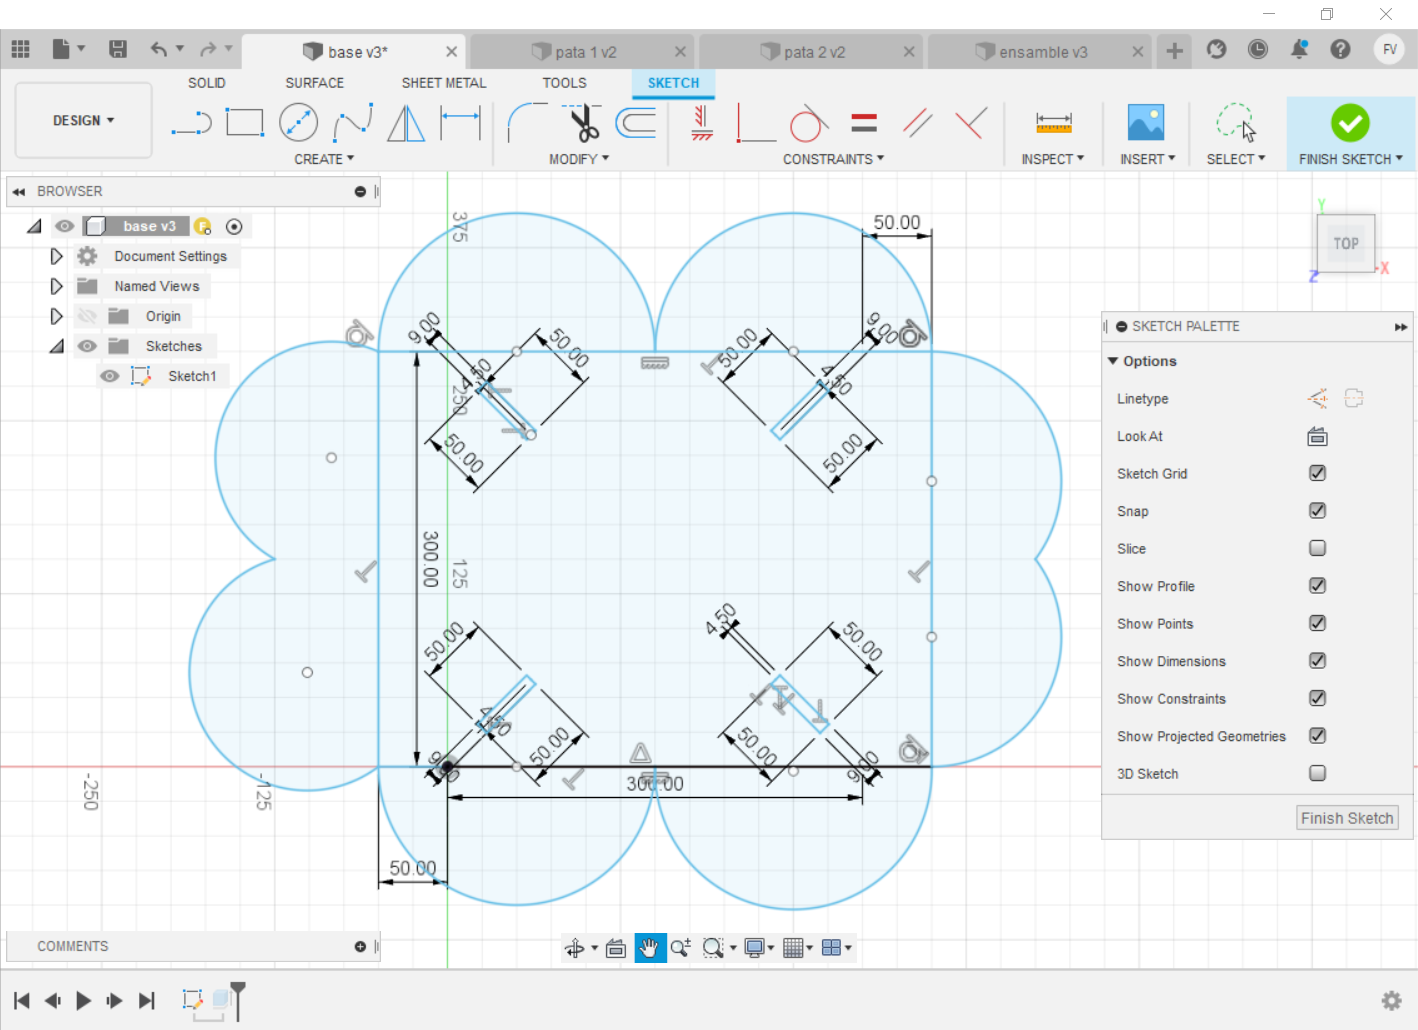The height and width of the screenshot is (1030, 1418).
Task: Apply the Coincident constraint
Action: click(756, 123)
